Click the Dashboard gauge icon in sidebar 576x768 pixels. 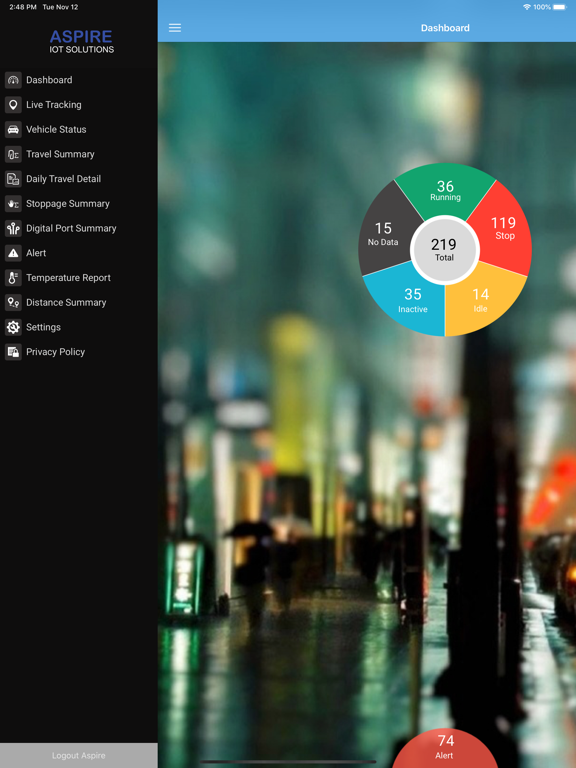pyautogui.click(x=13, y=80)
